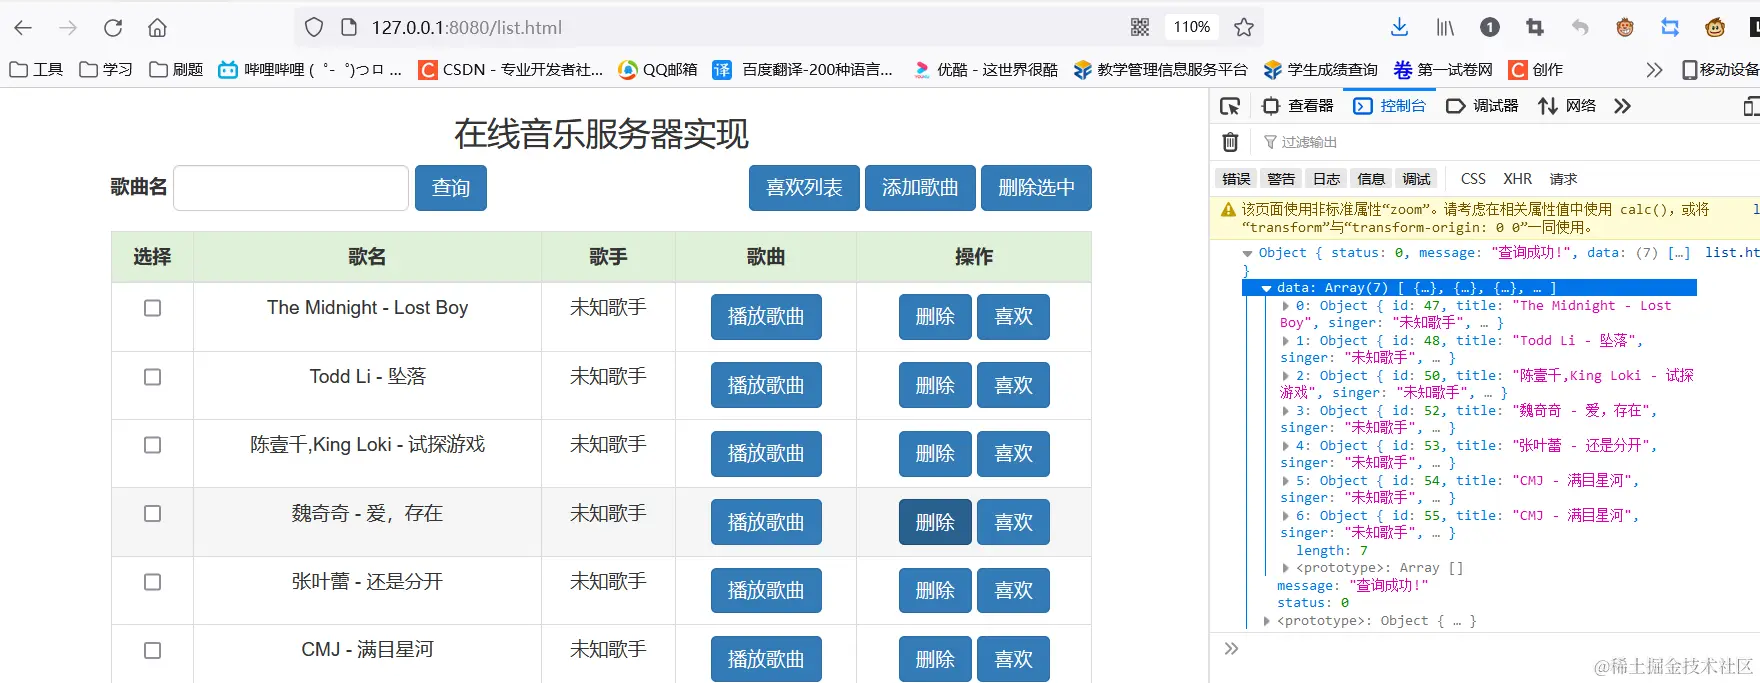Collapse the top-level Object log entry
Screen dimensions: 1760x683
pyautogui.click(x=1247, y=253)
